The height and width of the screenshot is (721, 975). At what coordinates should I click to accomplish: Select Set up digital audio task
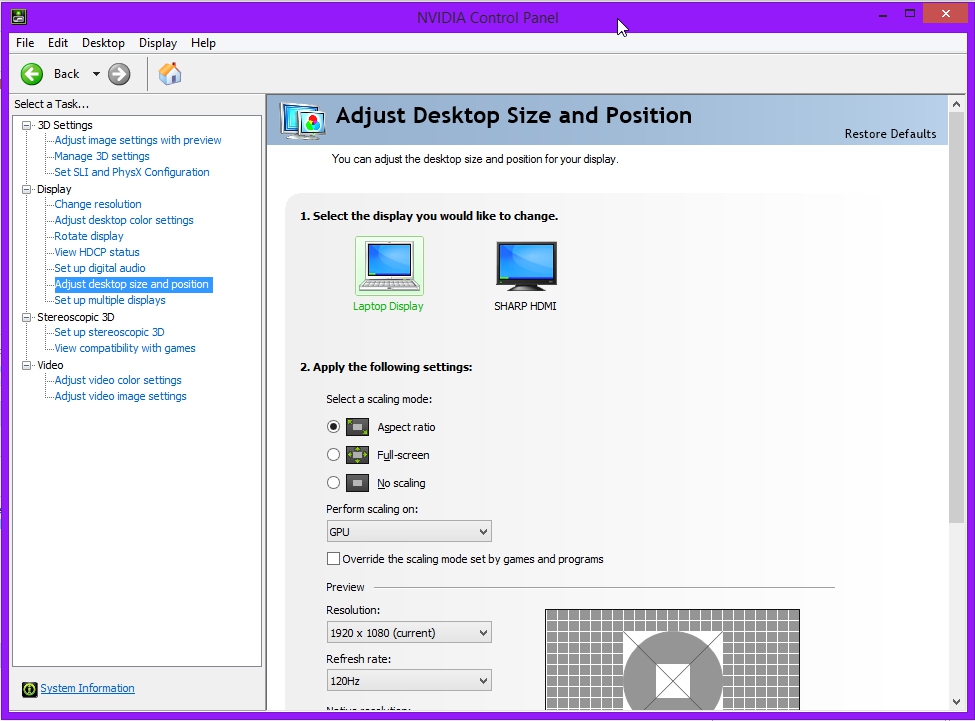click(99, 269)
